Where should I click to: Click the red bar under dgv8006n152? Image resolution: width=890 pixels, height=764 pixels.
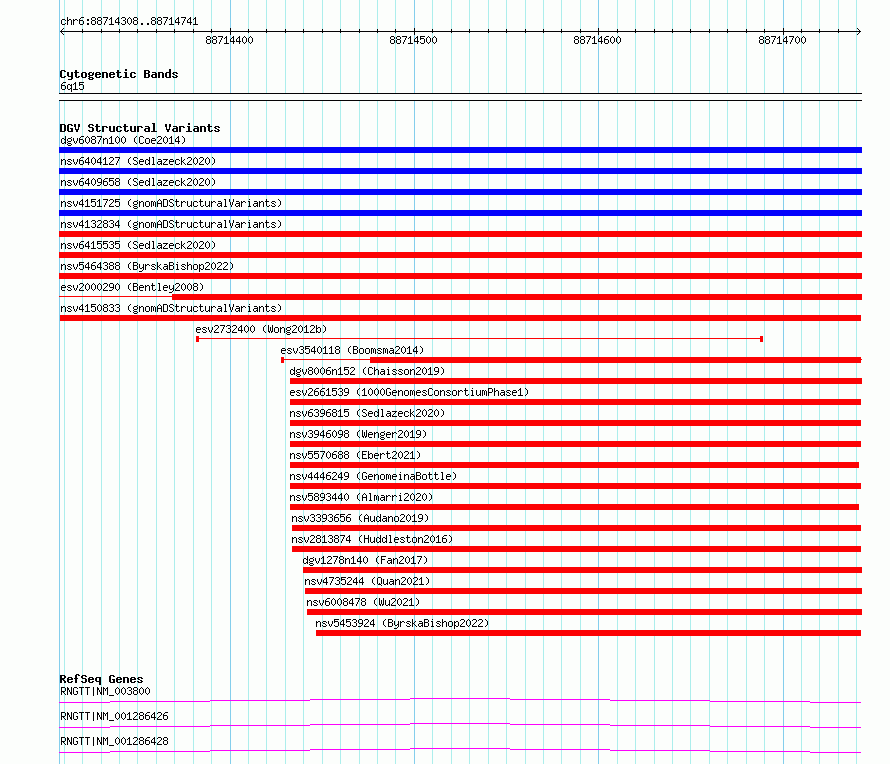[x=576, y=381]
